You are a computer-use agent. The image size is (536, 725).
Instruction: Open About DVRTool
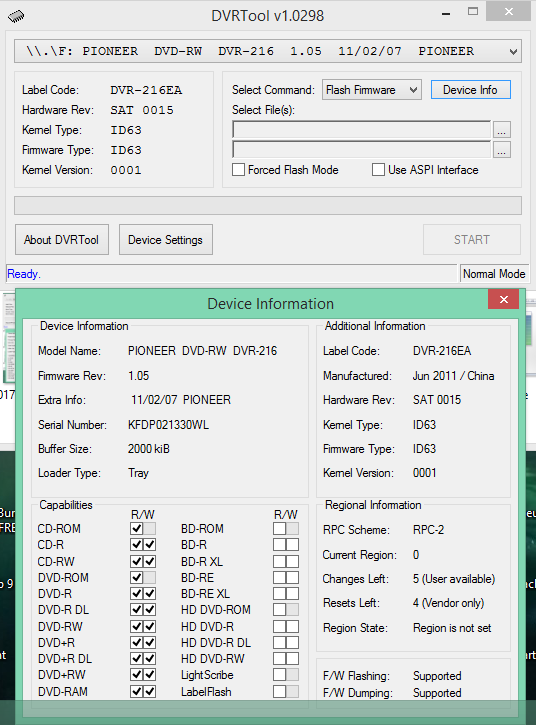coord(62,240)
